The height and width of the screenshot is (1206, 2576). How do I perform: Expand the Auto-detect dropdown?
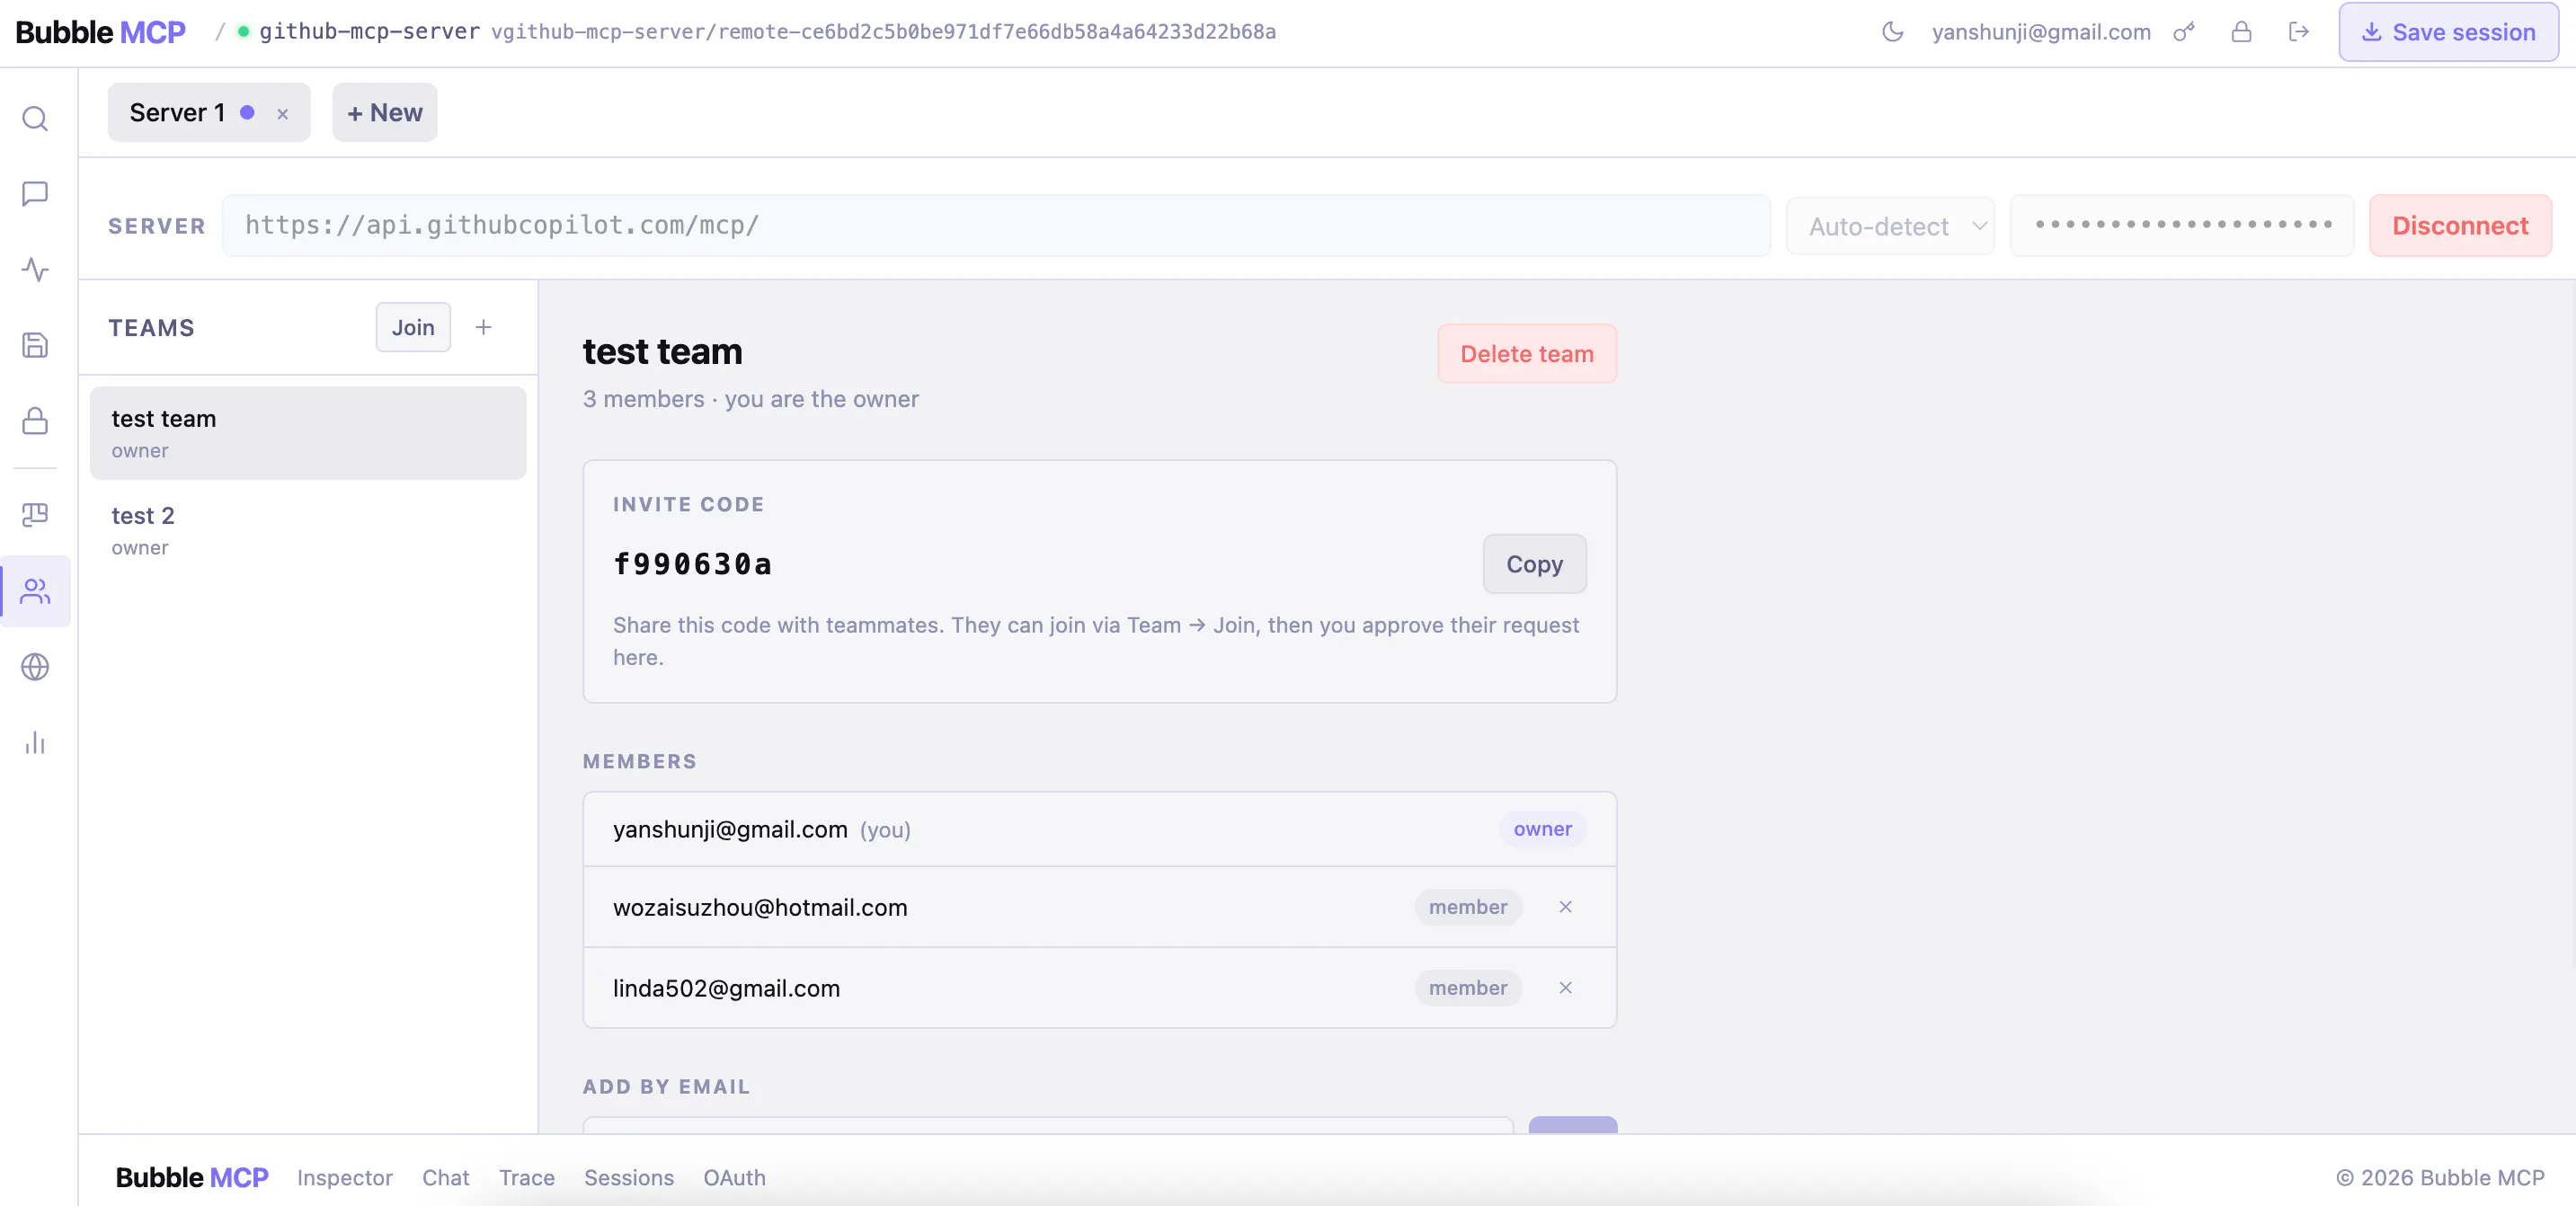tap(1890, 226)
